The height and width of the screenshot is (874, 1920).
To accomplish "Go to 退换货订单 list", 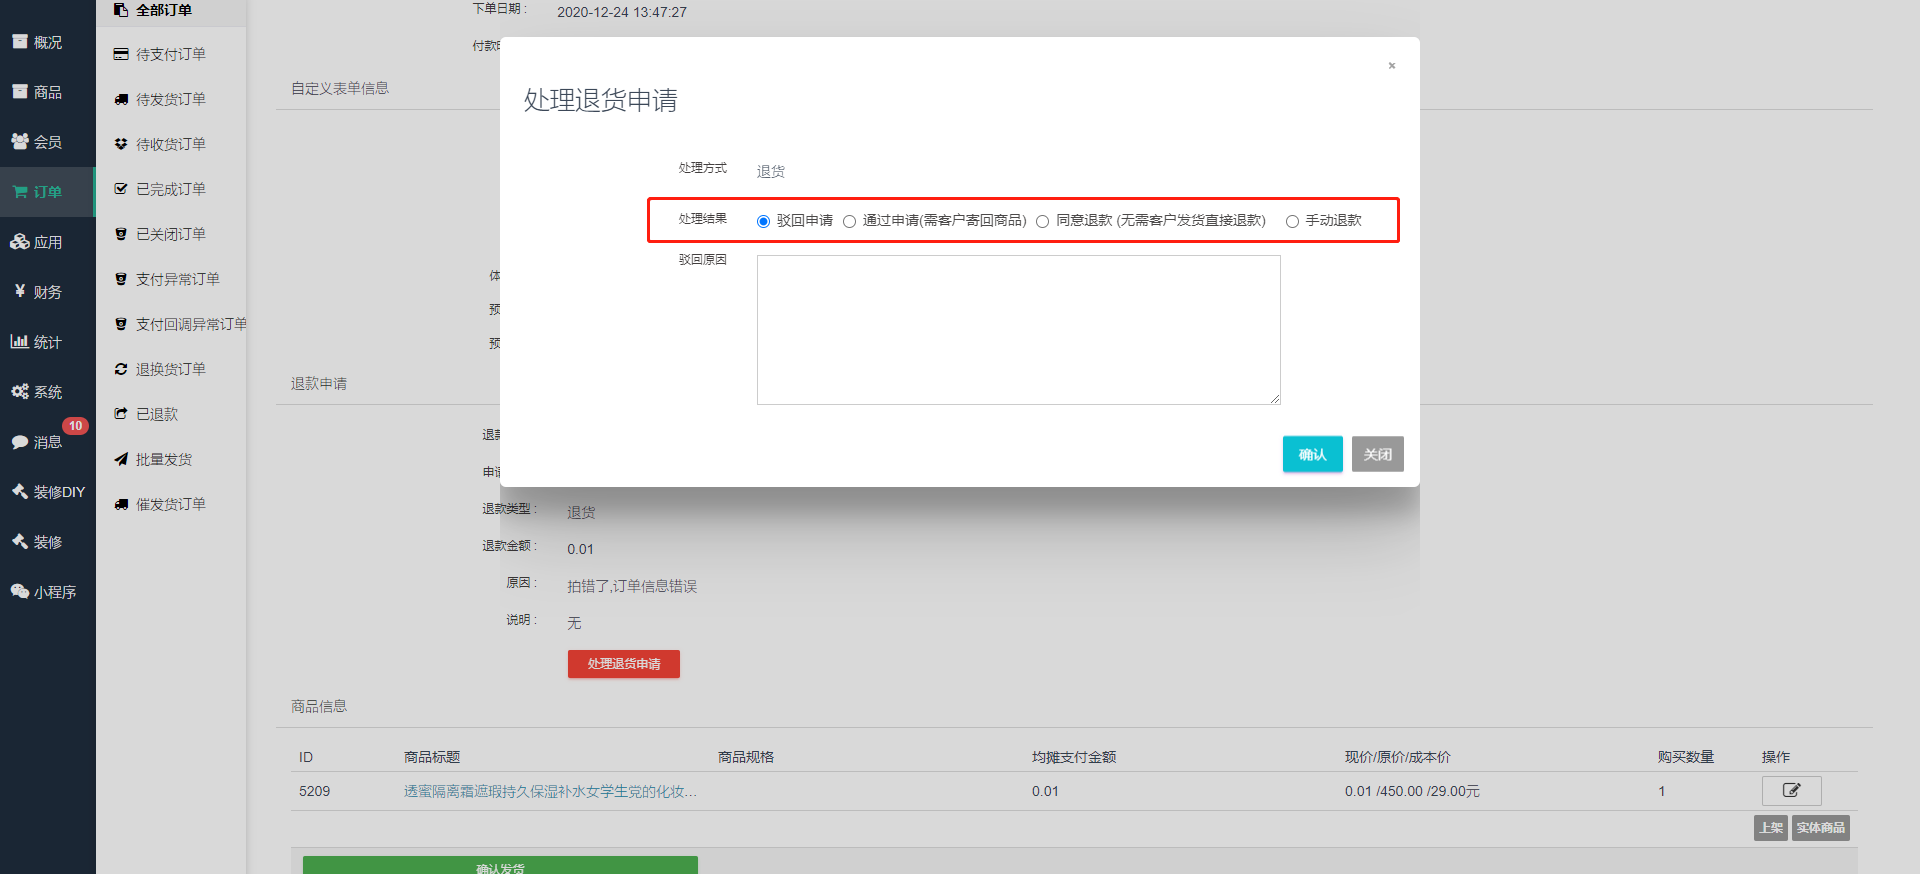I will (171, 369).
